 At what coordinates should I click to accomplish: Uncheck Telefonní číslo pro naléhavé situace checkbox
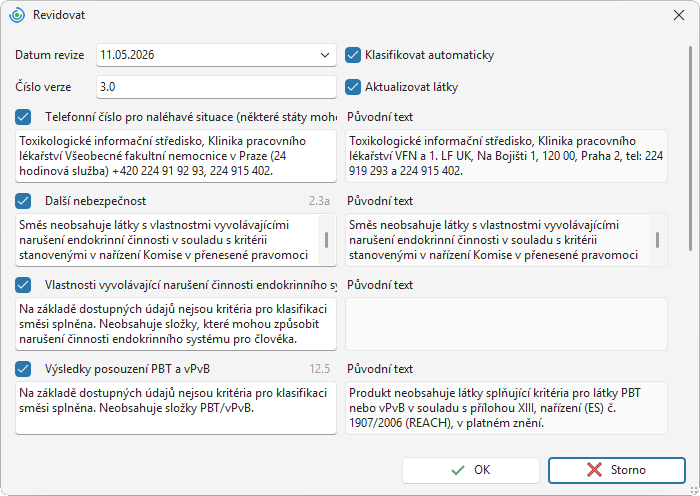pos(23,117)
